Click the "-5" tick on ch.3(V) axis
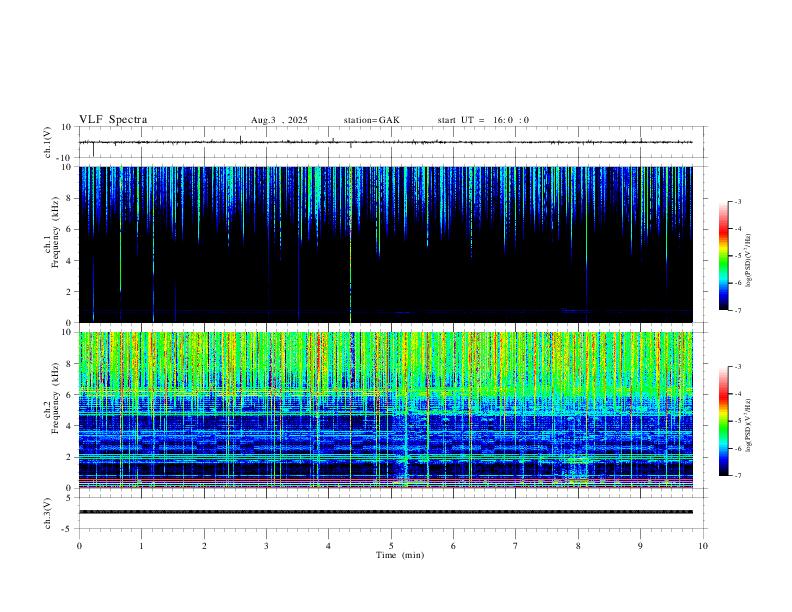The image size is (792, 612). 68,529
